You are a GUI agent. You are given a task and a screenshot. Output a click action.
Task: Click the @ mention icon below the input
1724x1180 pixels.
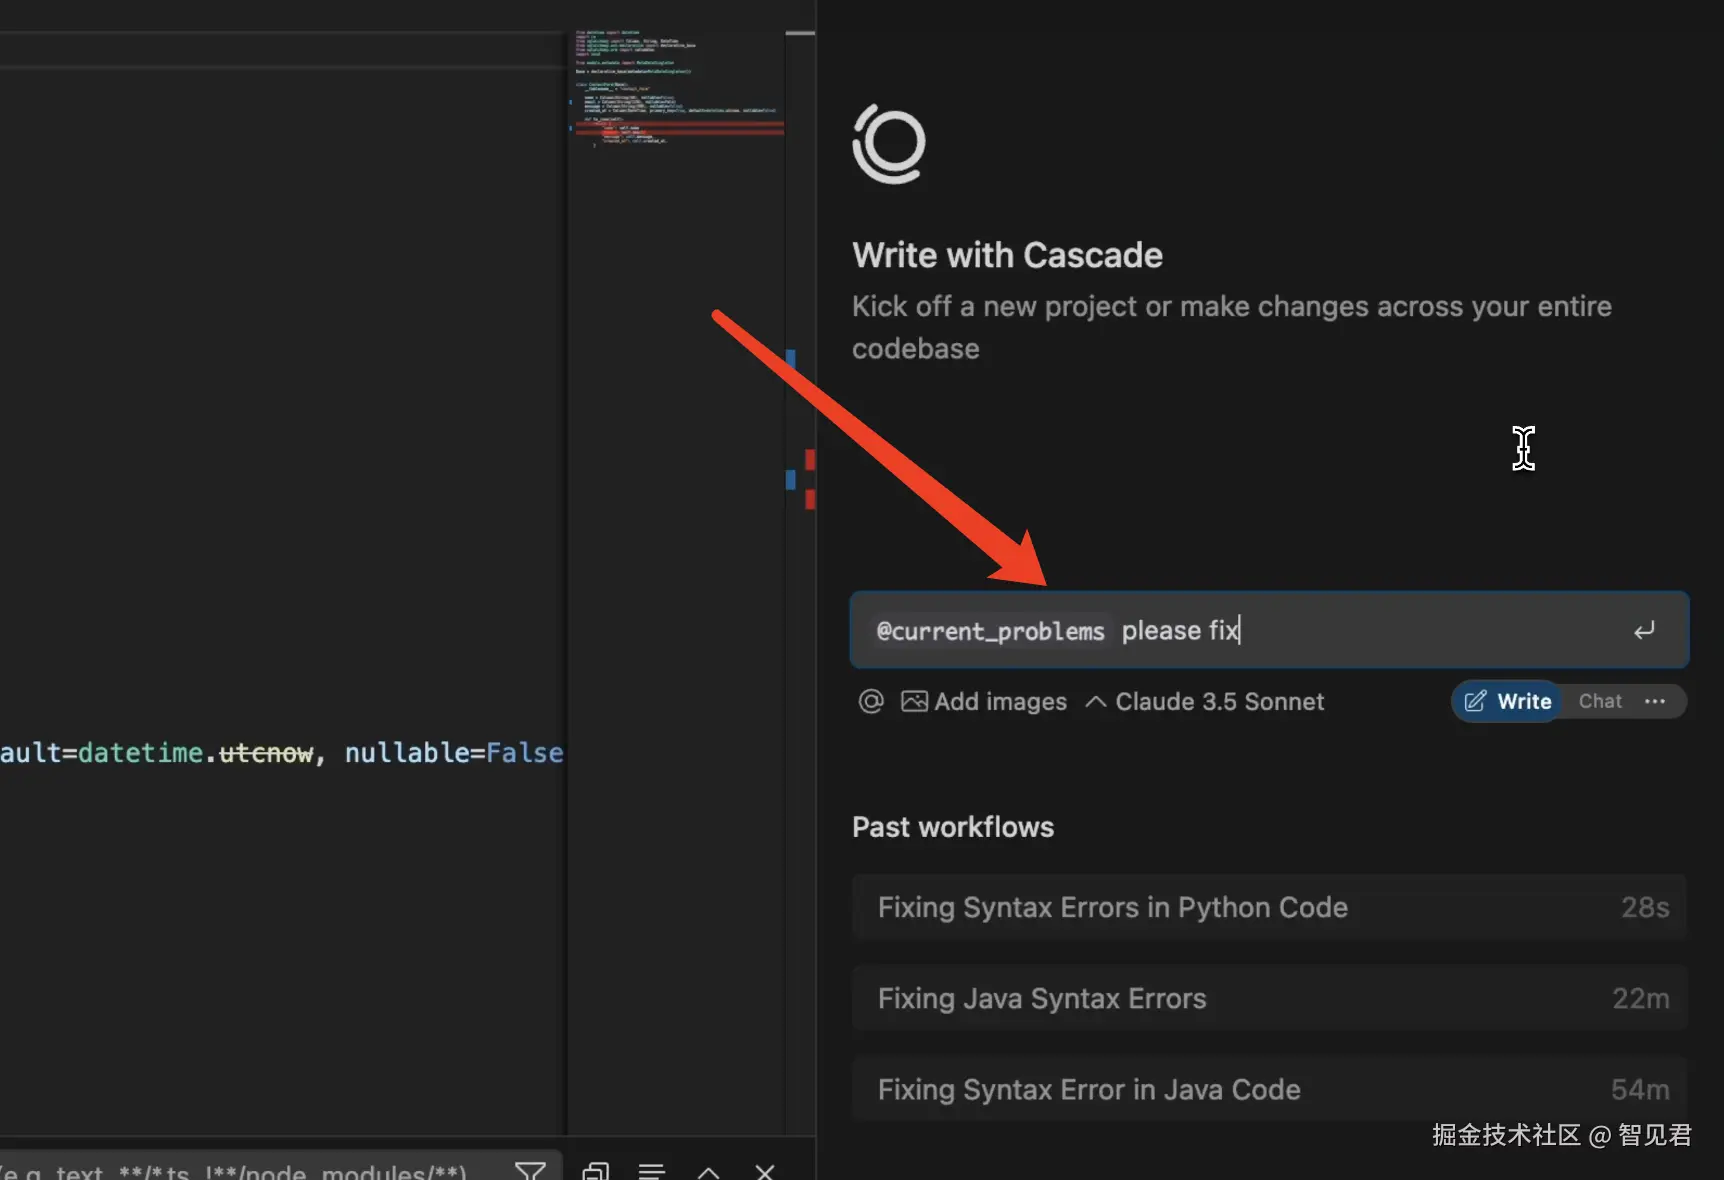tap(871, 701)
